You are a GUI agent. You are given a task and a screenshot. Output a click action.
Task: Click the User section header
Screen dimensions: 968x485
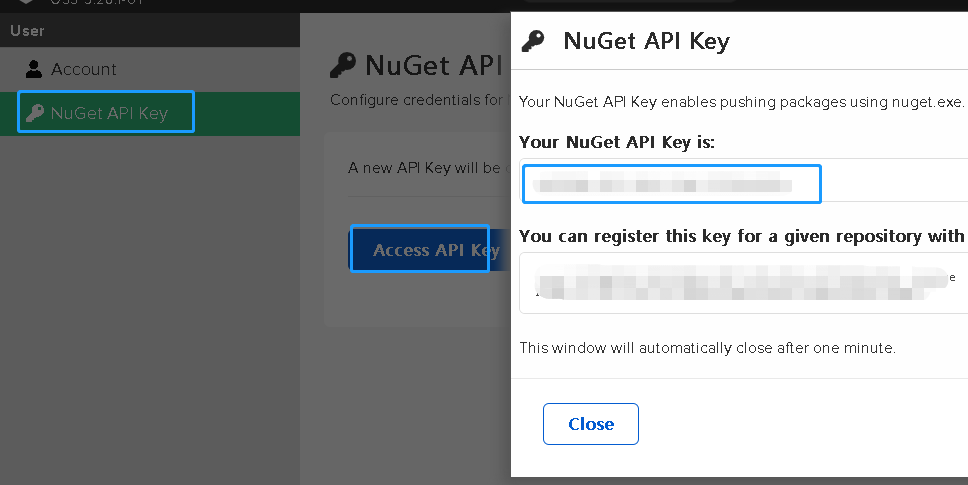(x=28, y=31)
